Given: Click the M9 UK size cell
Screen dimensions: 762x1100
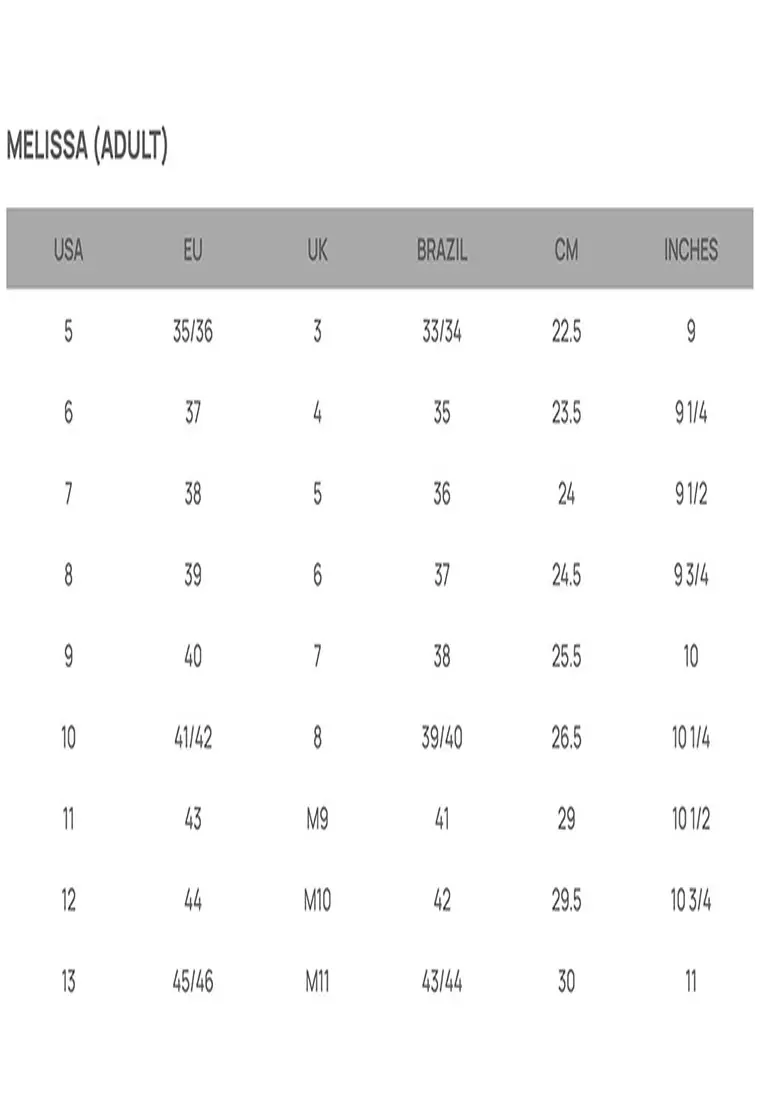Looking at the screenshot, I should pyautogui.click(x=317, y=820).
